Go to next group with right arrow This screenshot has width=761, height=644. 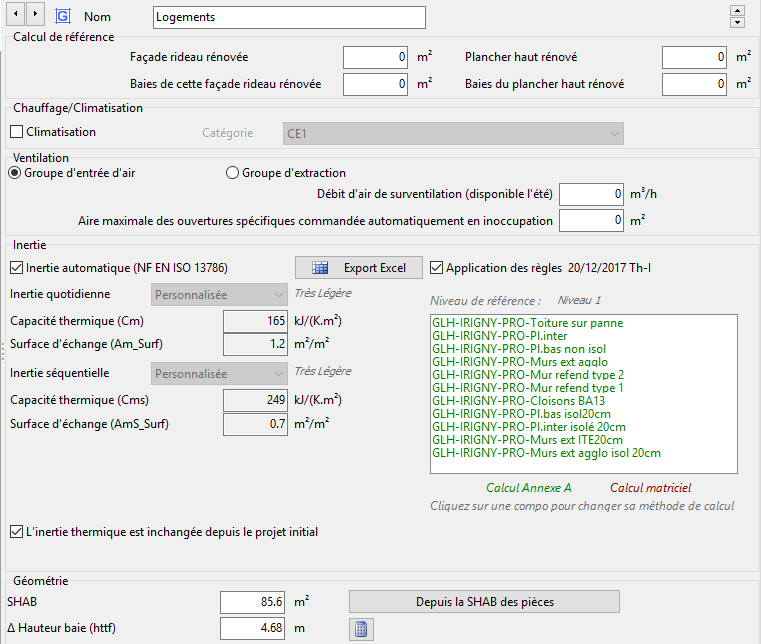35,15
